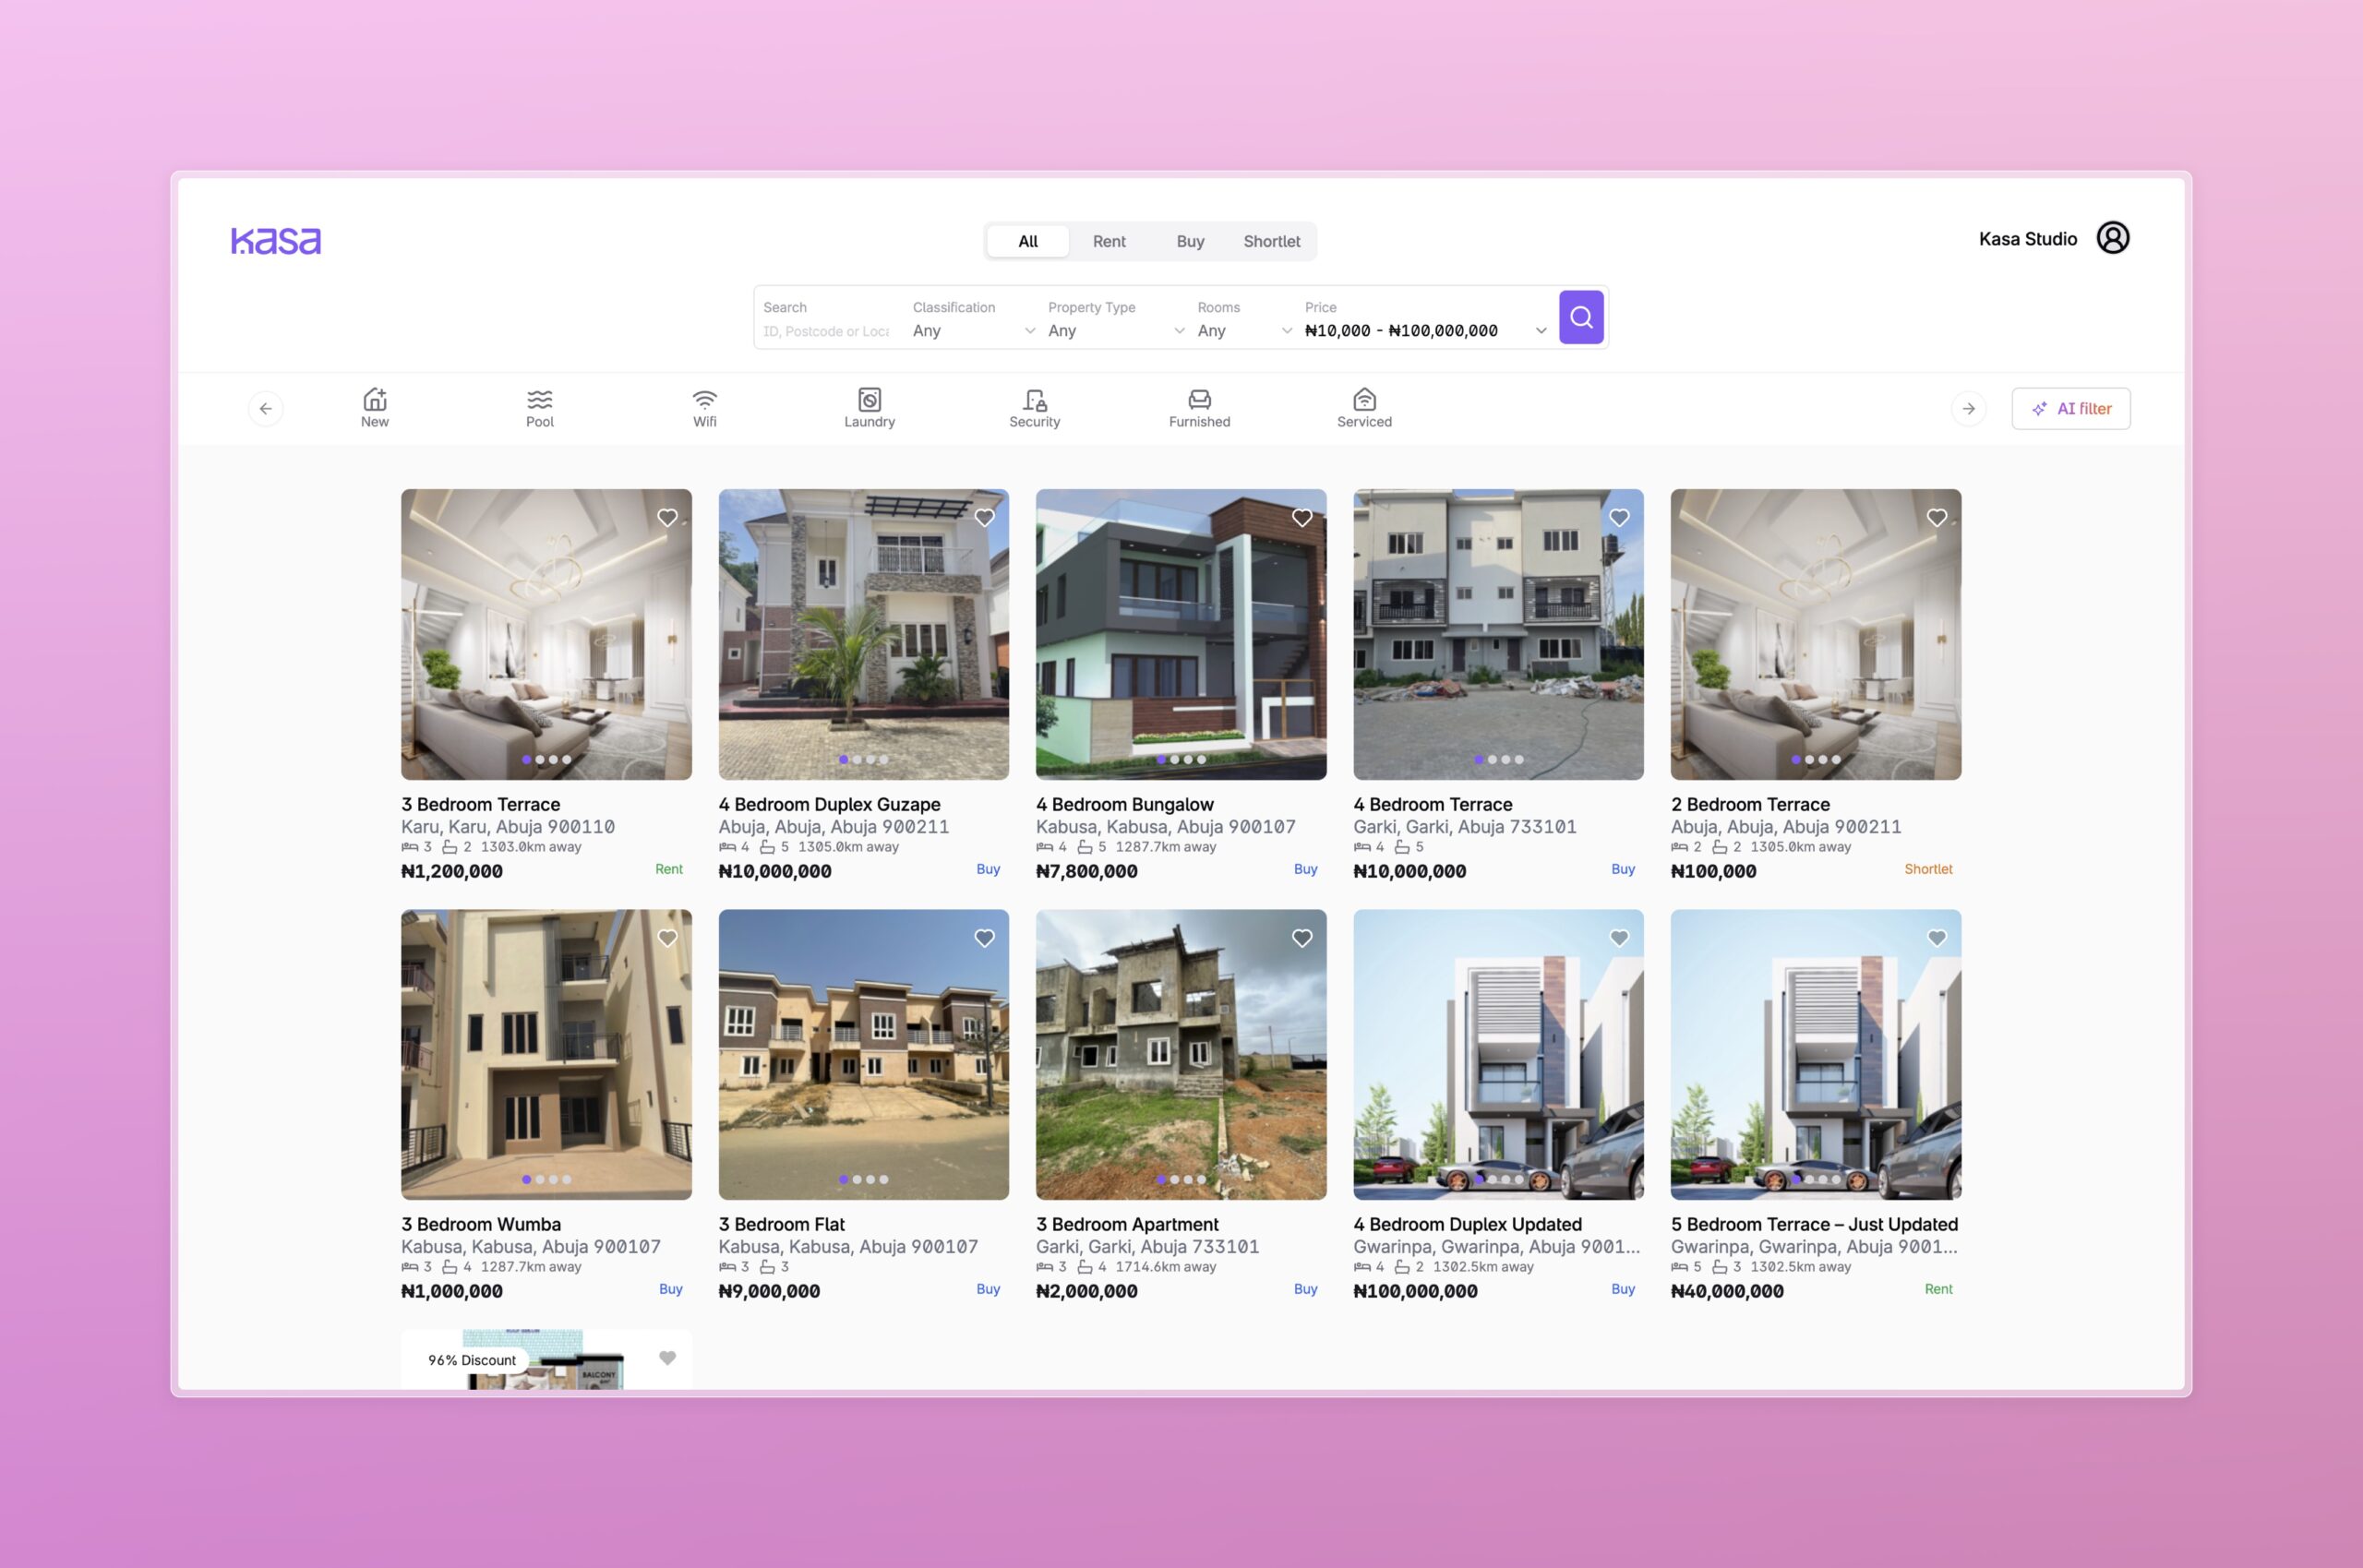This screenshot has width=2363, height=1568.
Task: Favorite the 3 Bedroom Terrace listing
Action: pos(667,518)
